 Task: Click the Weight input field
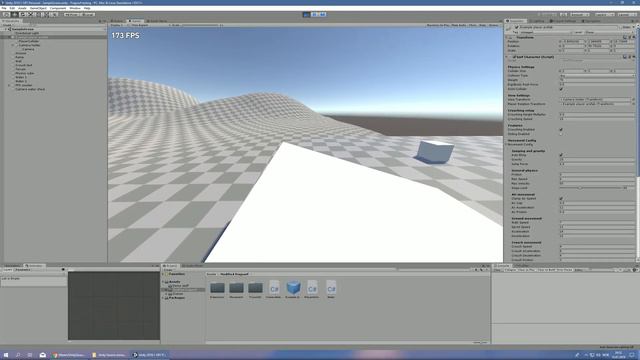coord(597,80)
